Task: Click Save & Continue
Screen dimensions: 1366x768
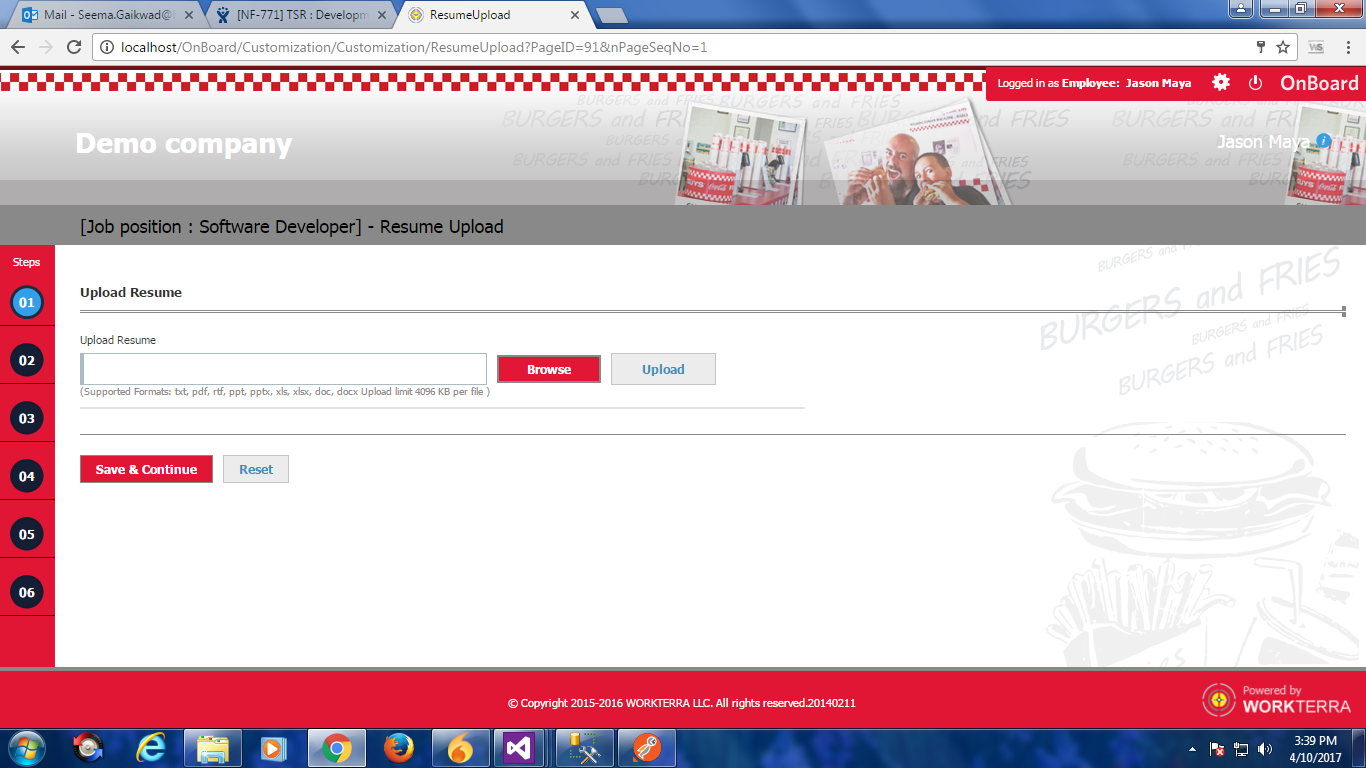Action: 146,469
